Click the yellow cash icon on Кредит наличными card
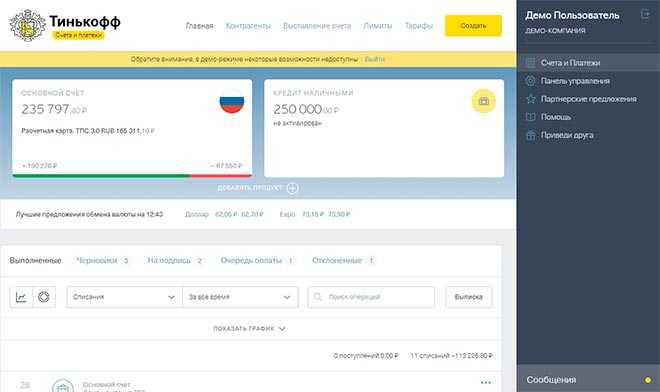The width and height of the screenshot is (660, 392). point(484,101)
